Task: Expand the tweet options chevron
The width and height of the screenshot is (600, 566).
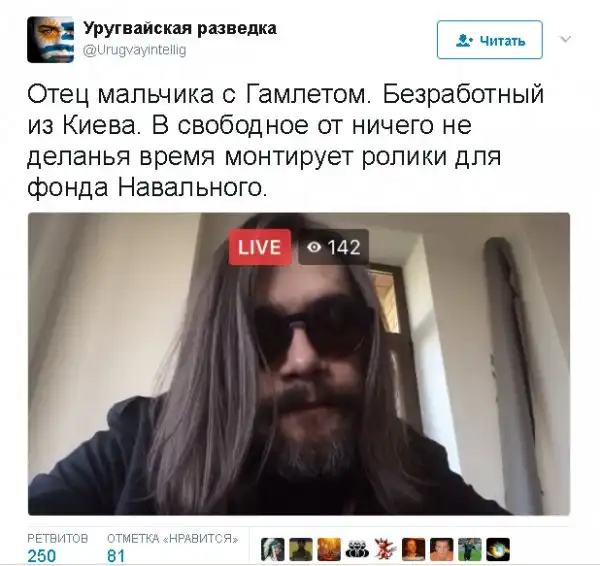Action: [x=566, y=39]
